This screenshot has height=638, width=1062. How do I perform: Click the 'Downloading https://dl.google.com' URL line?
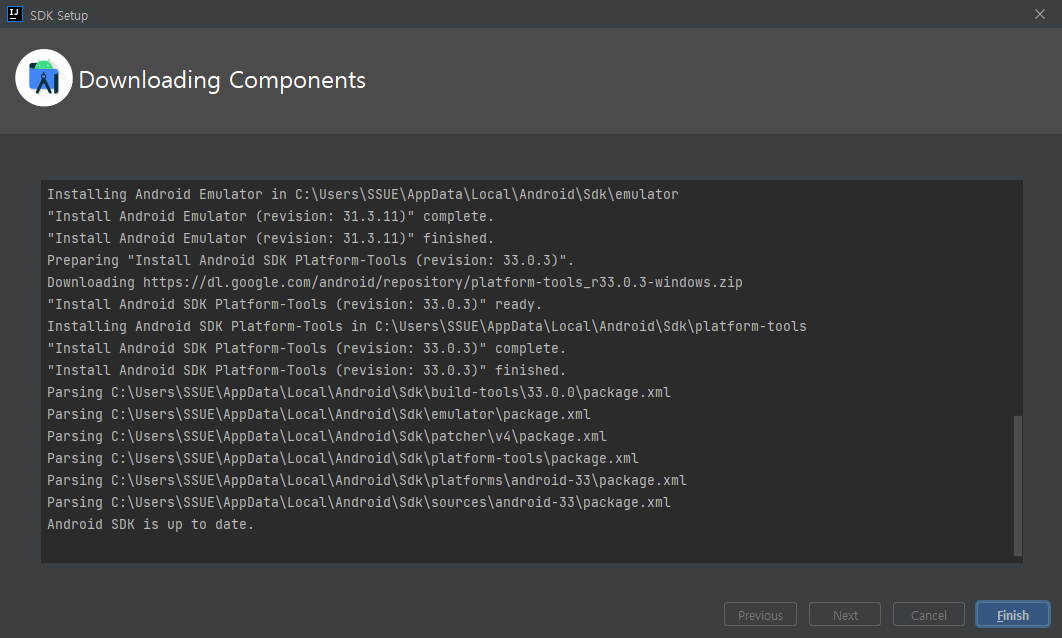coord(395,282)
